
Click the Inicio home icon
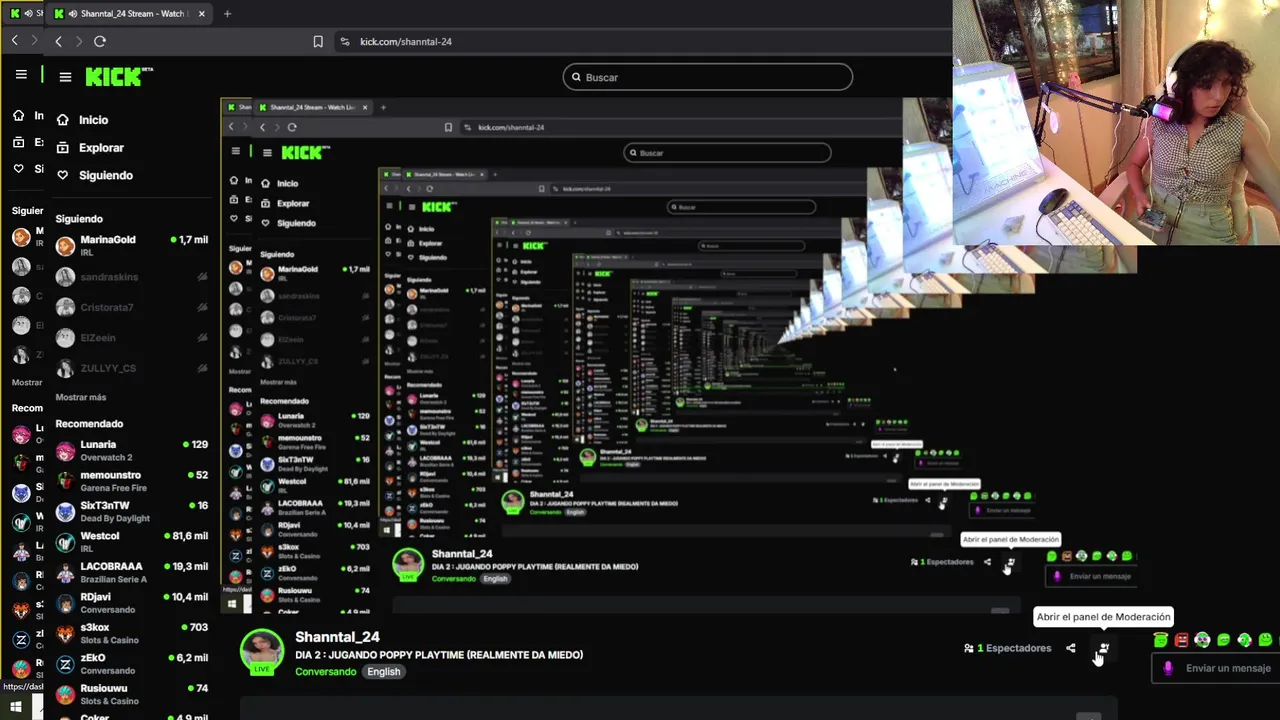coord(62,119)
